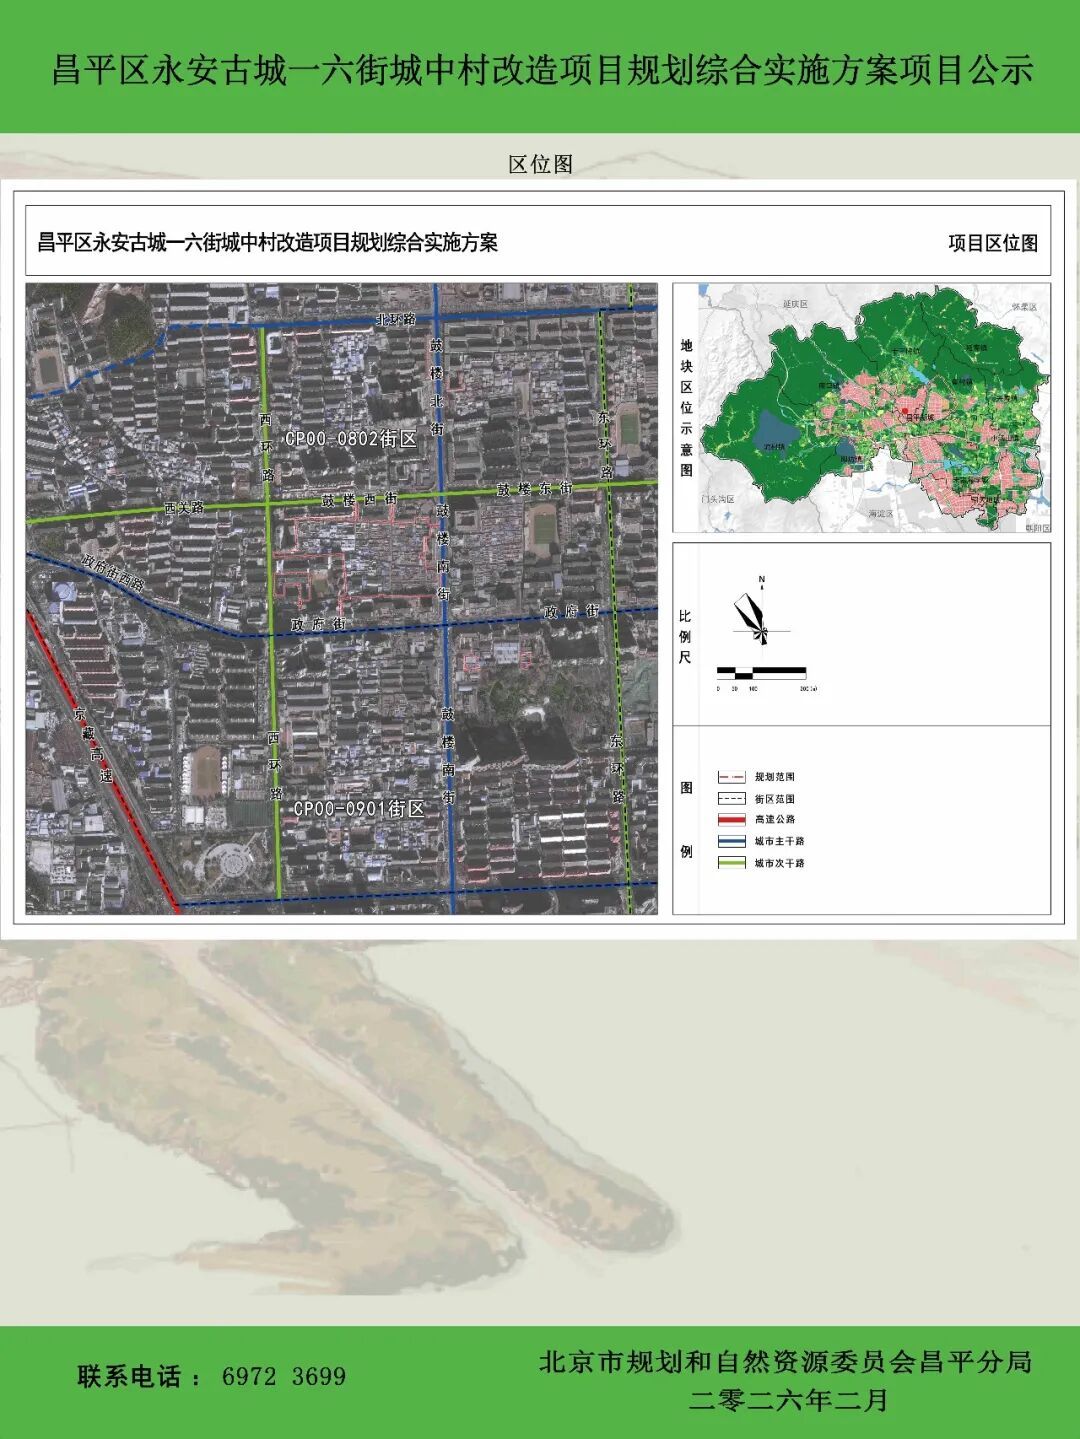Click the red location dot in overview map
Viewport: 1080px width, 1439px height.
tap(905, 410)
